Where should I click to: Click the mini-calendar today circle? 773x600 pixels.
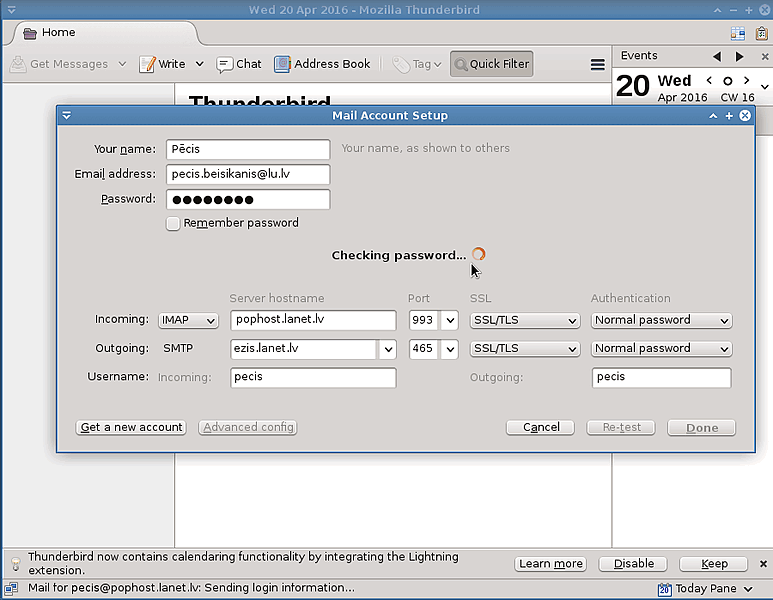728,81
